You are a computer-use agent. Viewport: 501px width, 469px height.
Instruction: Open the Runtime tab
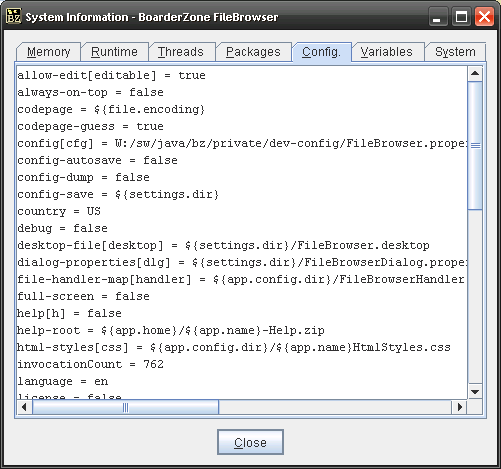114,52
